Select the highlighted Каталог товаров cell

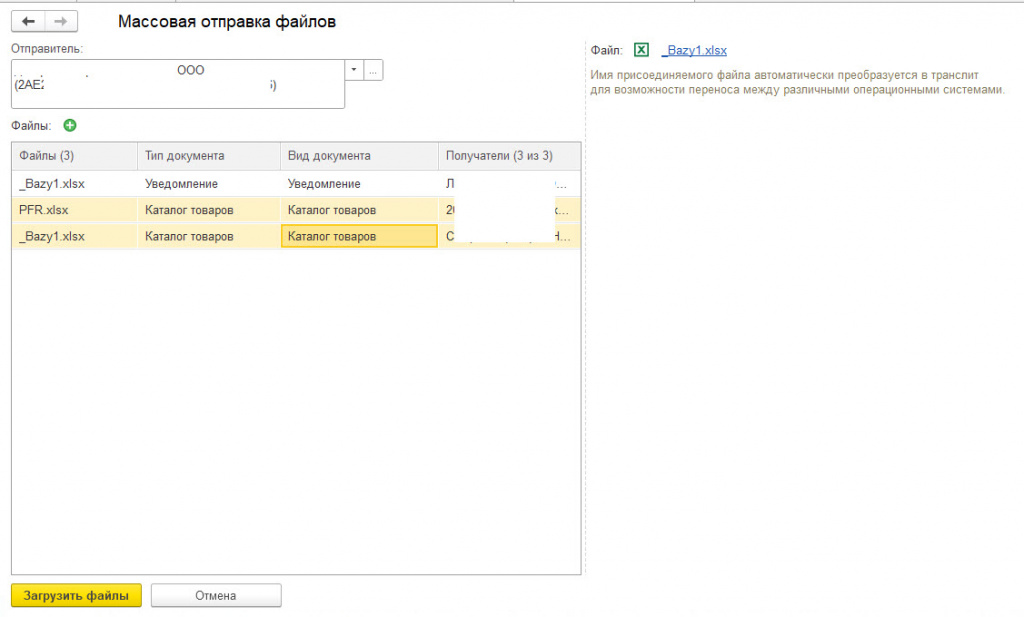pyautogui.click(x=359, y=236)
